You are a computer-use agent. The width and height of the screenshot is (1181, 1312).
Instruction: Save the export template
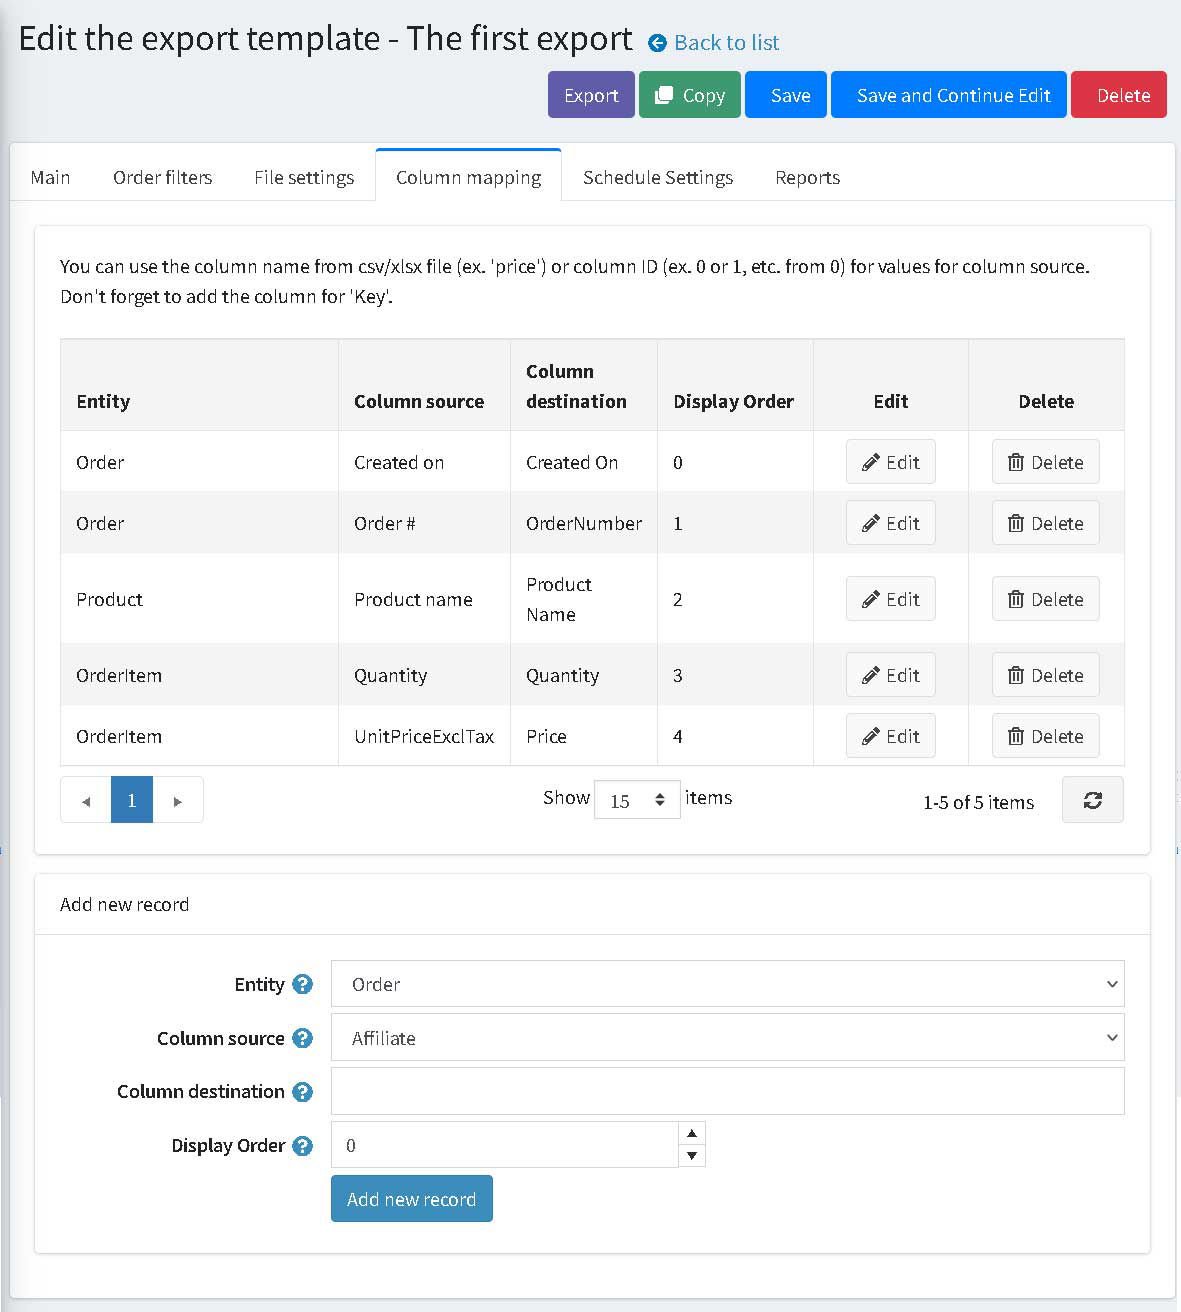(786, 95)
